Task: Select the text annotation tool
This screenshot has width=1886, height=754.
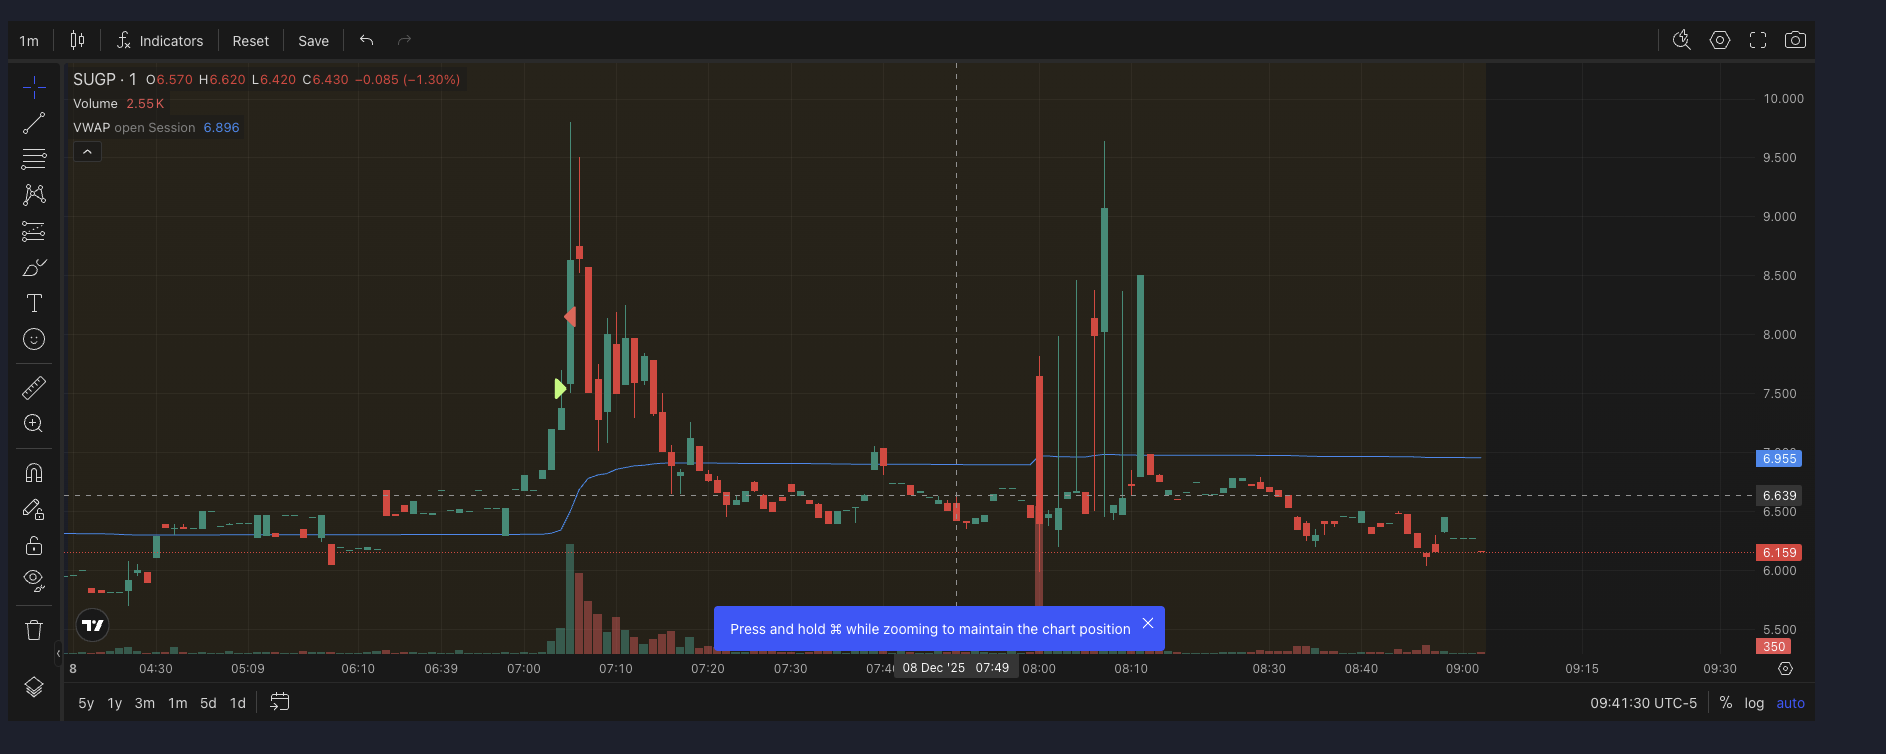Action: pyautogui.click(x=34, y=303)
